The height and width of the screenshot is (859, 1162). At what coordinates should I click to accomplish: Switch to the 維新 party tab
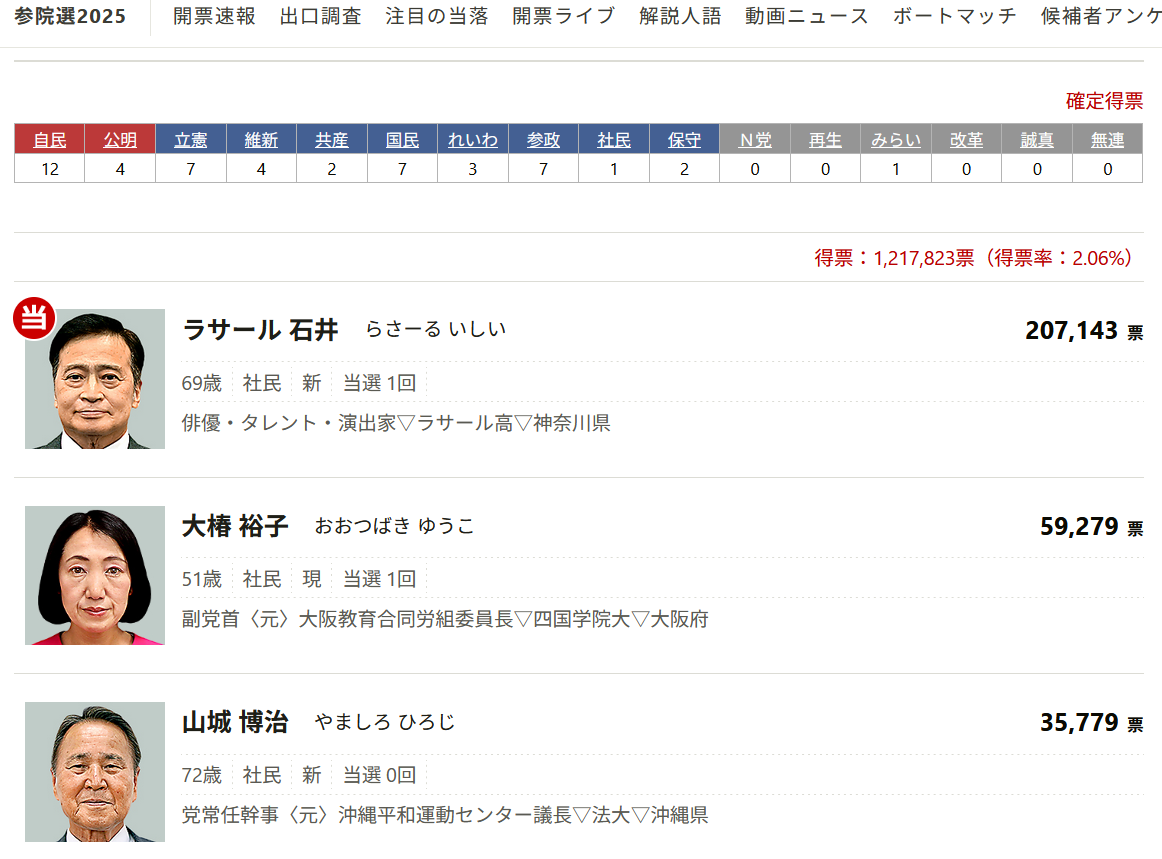[261, 140]
